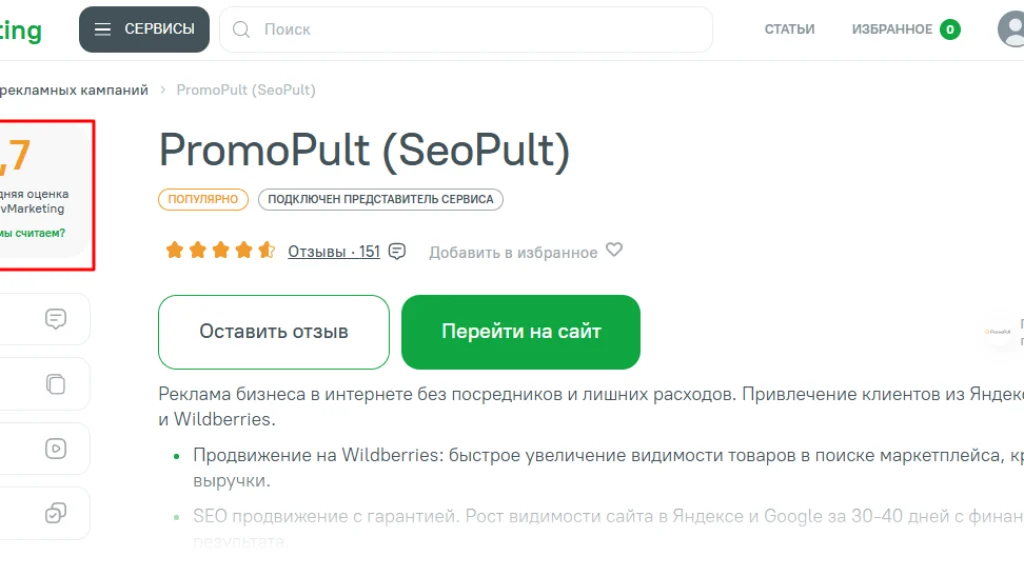Viewport: 1024px width, 576px height.
Task: Click the ПОПУЛЯРНО badge
Action: [x=203, y=199]
